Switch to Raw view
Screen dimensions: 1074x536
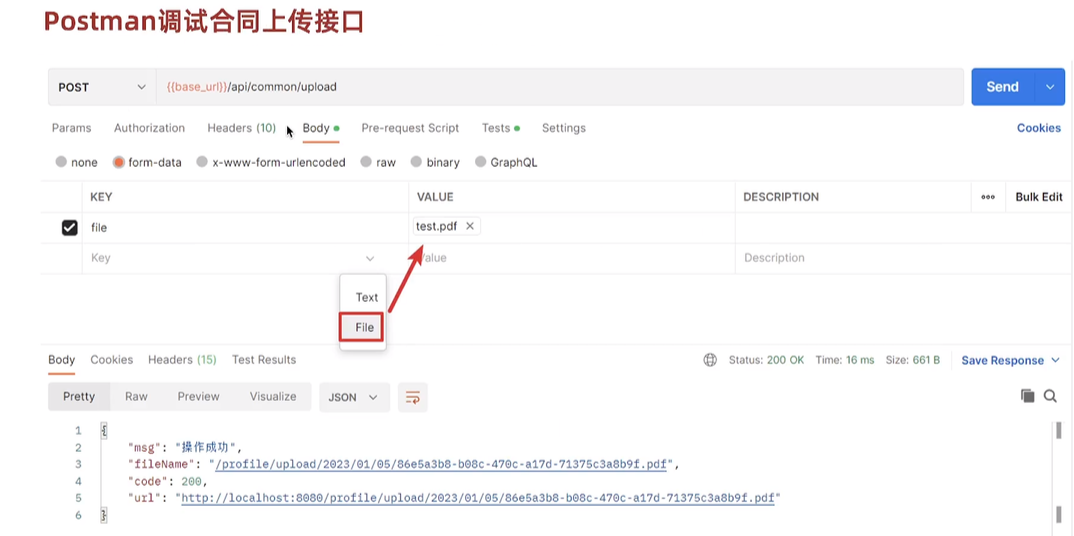point(136,396)
